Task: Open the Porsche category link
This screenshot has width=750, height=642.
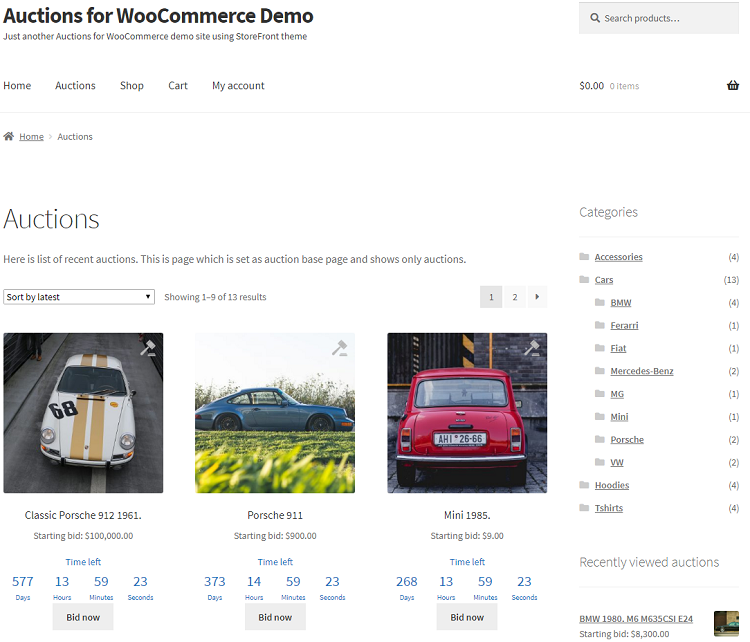Action: [627, 440]
